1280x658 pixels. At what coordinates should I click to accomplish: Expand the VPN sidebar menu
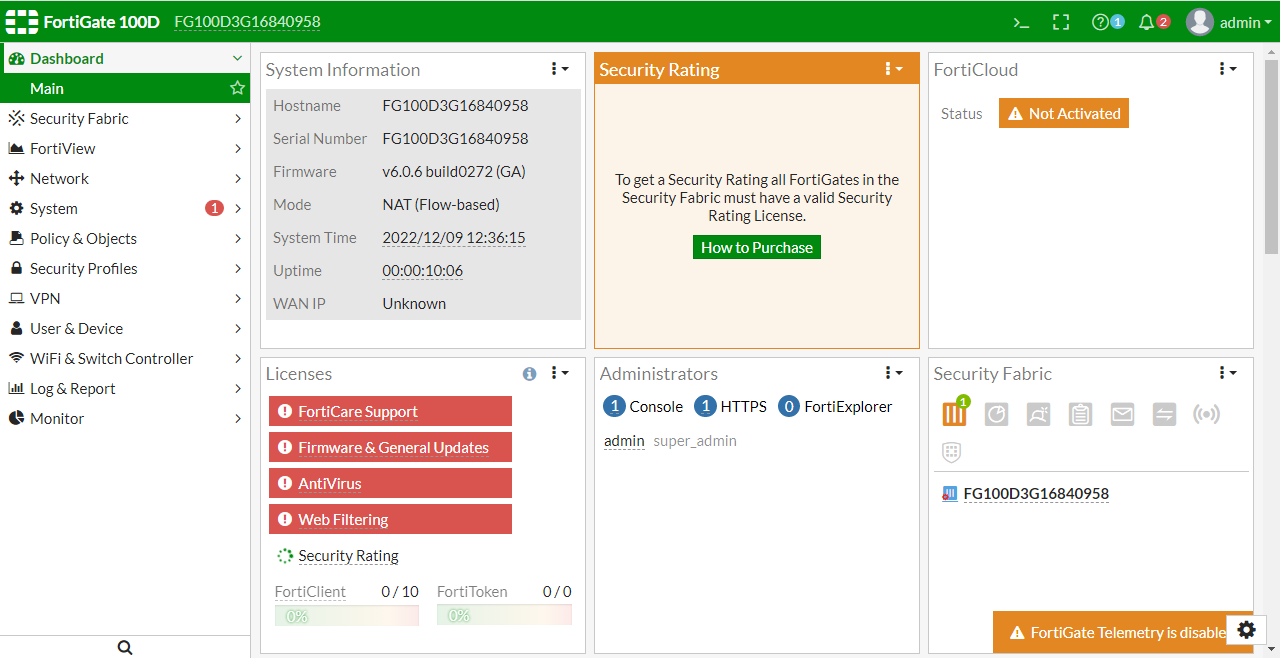pyautogui.click(x=125, y=298)
